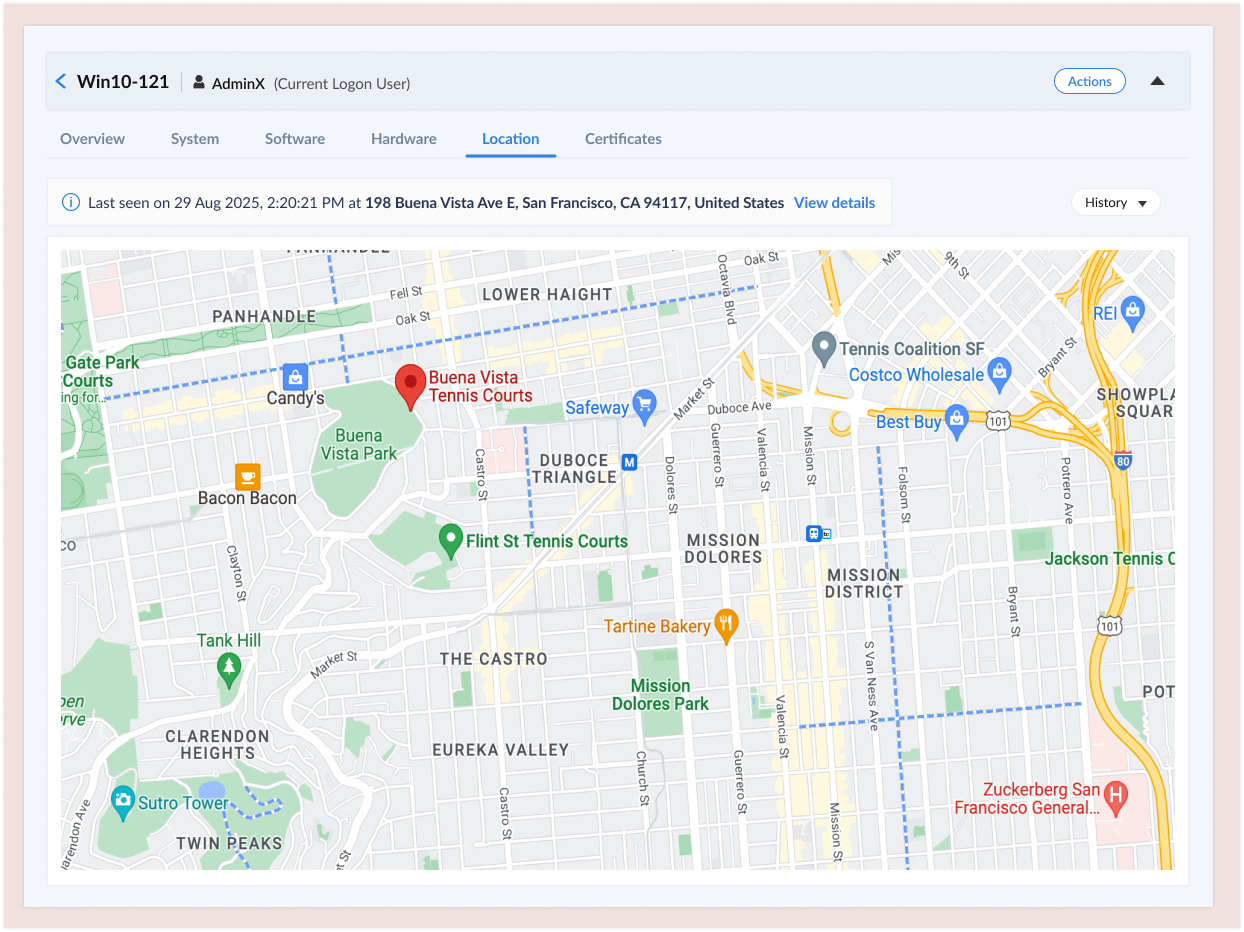This screenshot has height=932, width=1244.
Task: Click the metro M station icon
Action: (x=629, y=462)
